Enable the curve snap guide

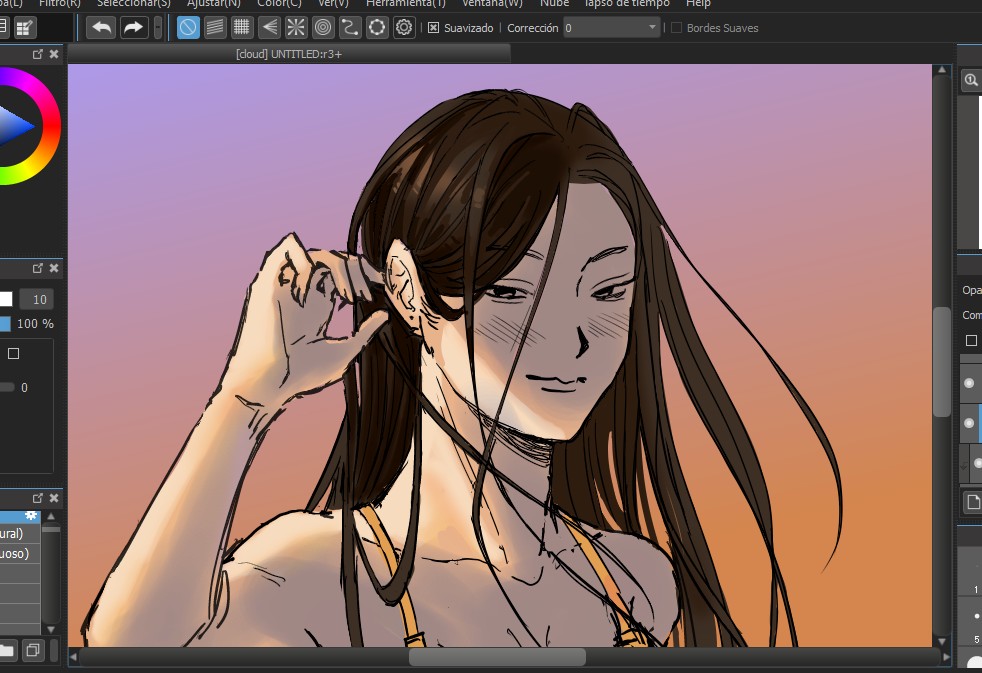(x=350, y=28)
